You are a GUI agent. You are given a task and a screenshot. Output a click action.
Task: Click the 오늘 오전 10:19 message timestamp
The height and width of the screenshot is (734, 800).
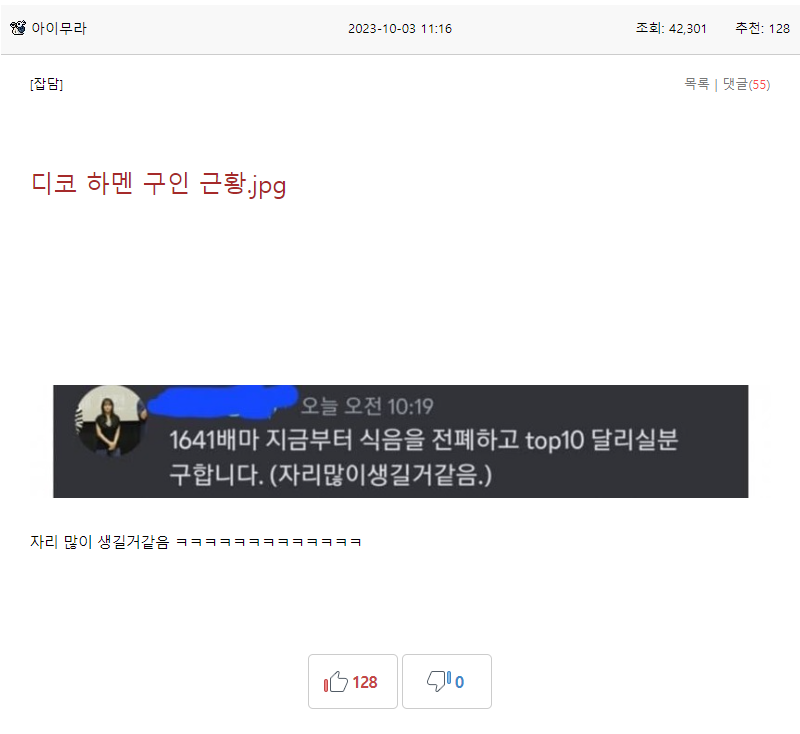coord(367,407)
